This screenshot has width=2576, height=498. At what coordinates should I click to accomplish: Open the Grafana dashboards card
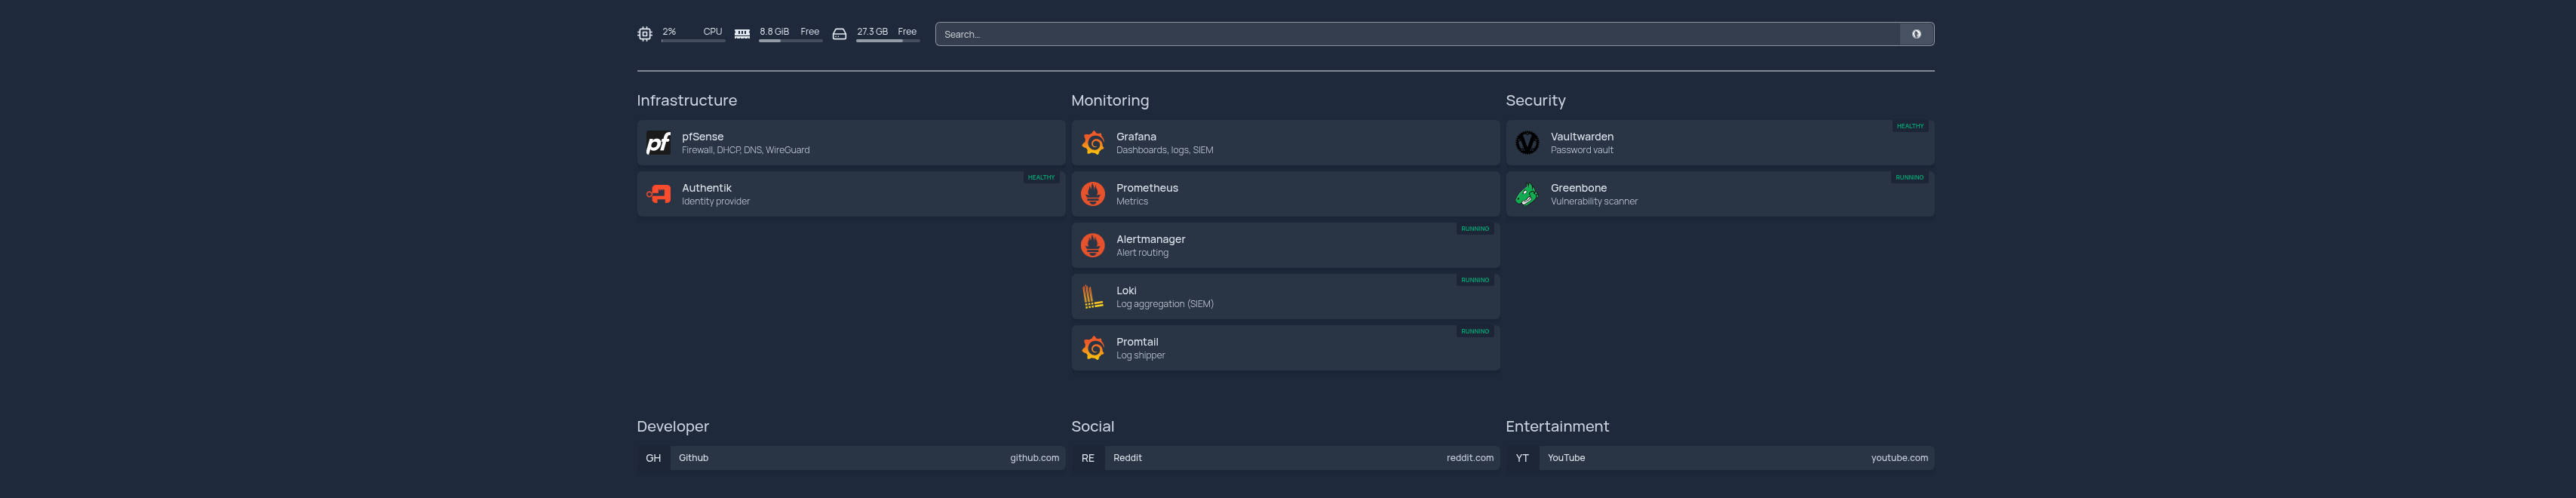click(x=1285, y=143)
